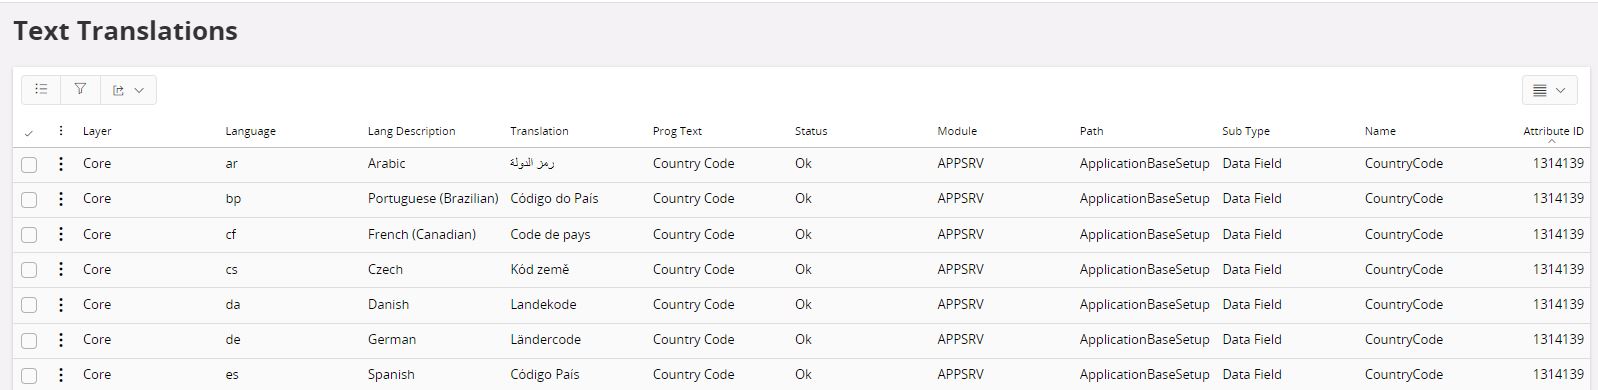Sort by Language column header
Image resolution: width=1598 pixels, height=390 pixels.
tap(250, 131)
